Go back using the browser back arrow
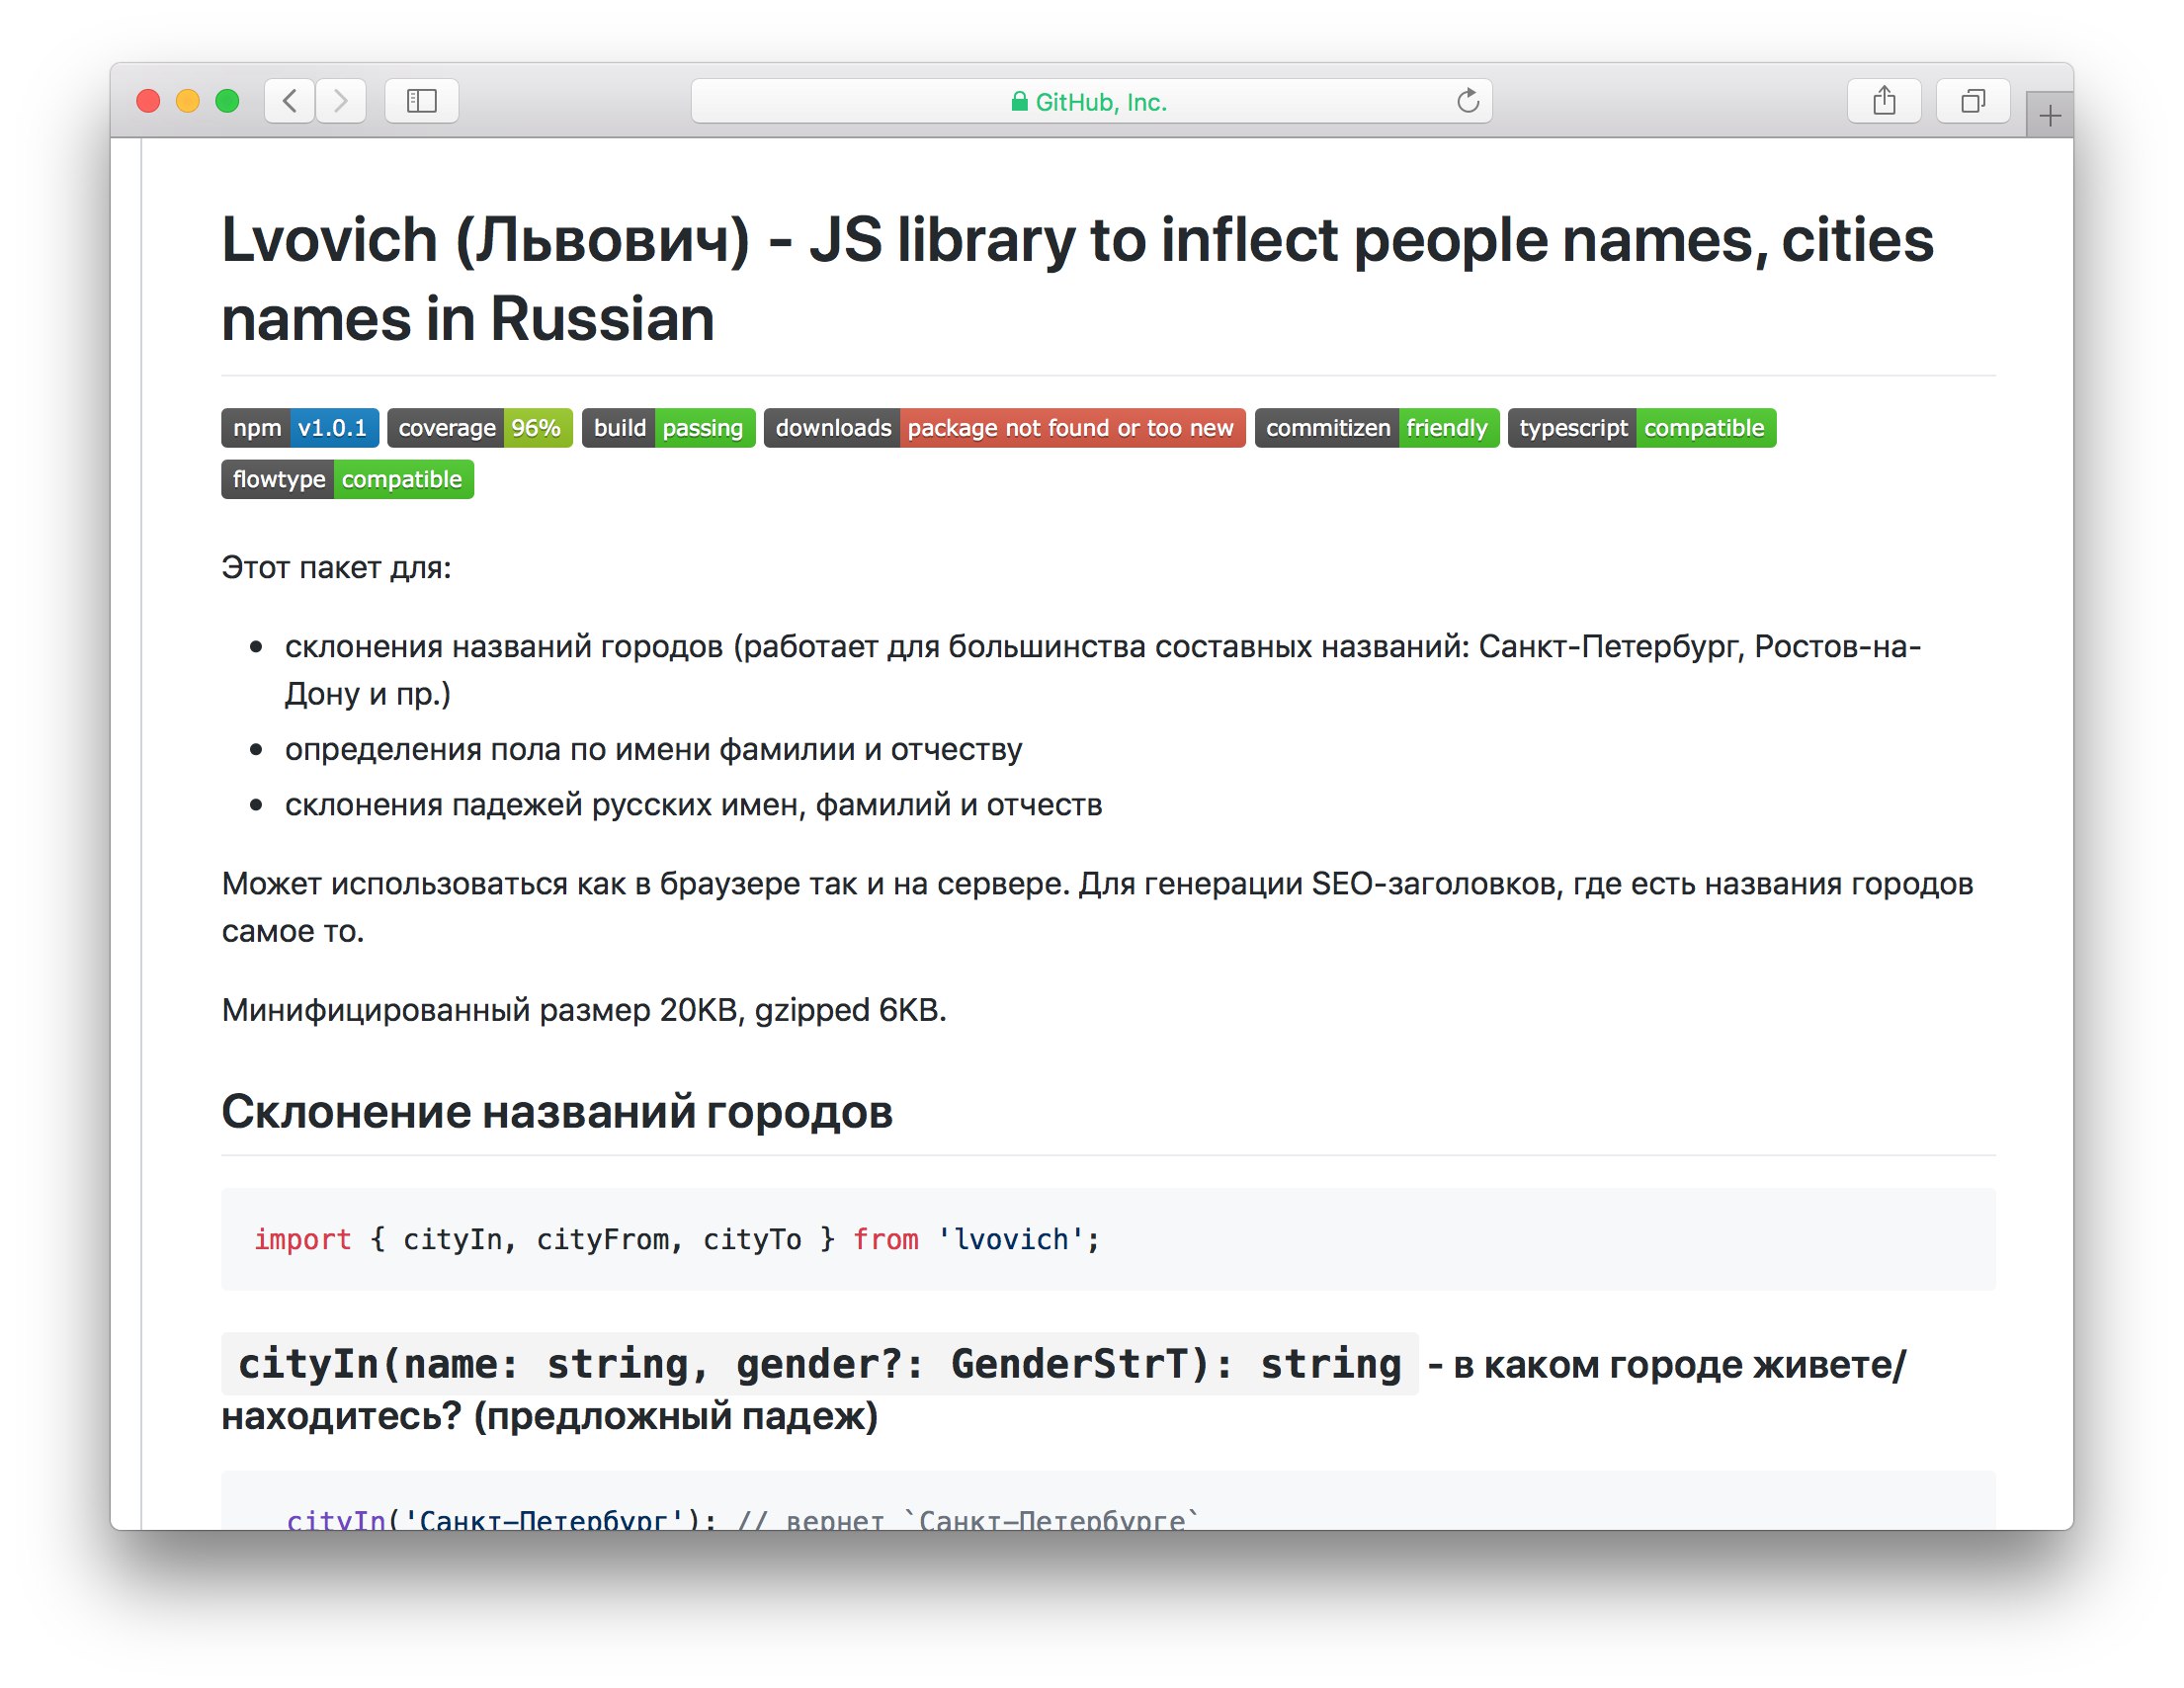The height and width of the screenshot is (1688, 2184). click(x=290, y=101)
